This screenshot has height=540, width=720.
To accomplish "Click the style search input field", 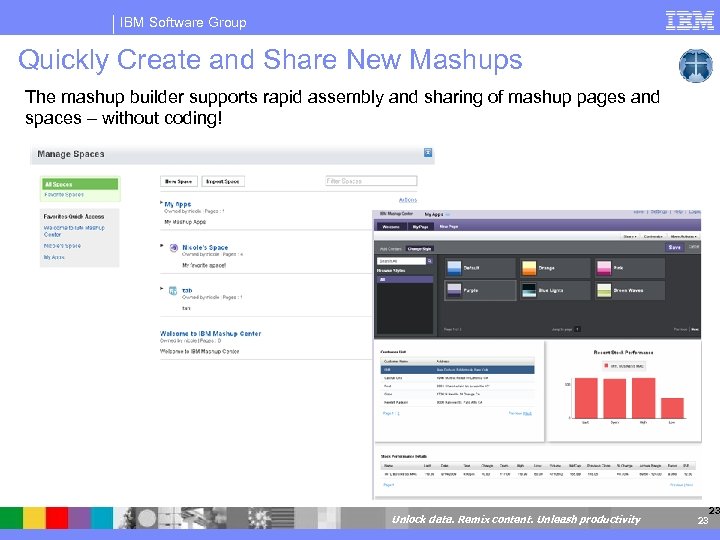I will tap(402, 261).
